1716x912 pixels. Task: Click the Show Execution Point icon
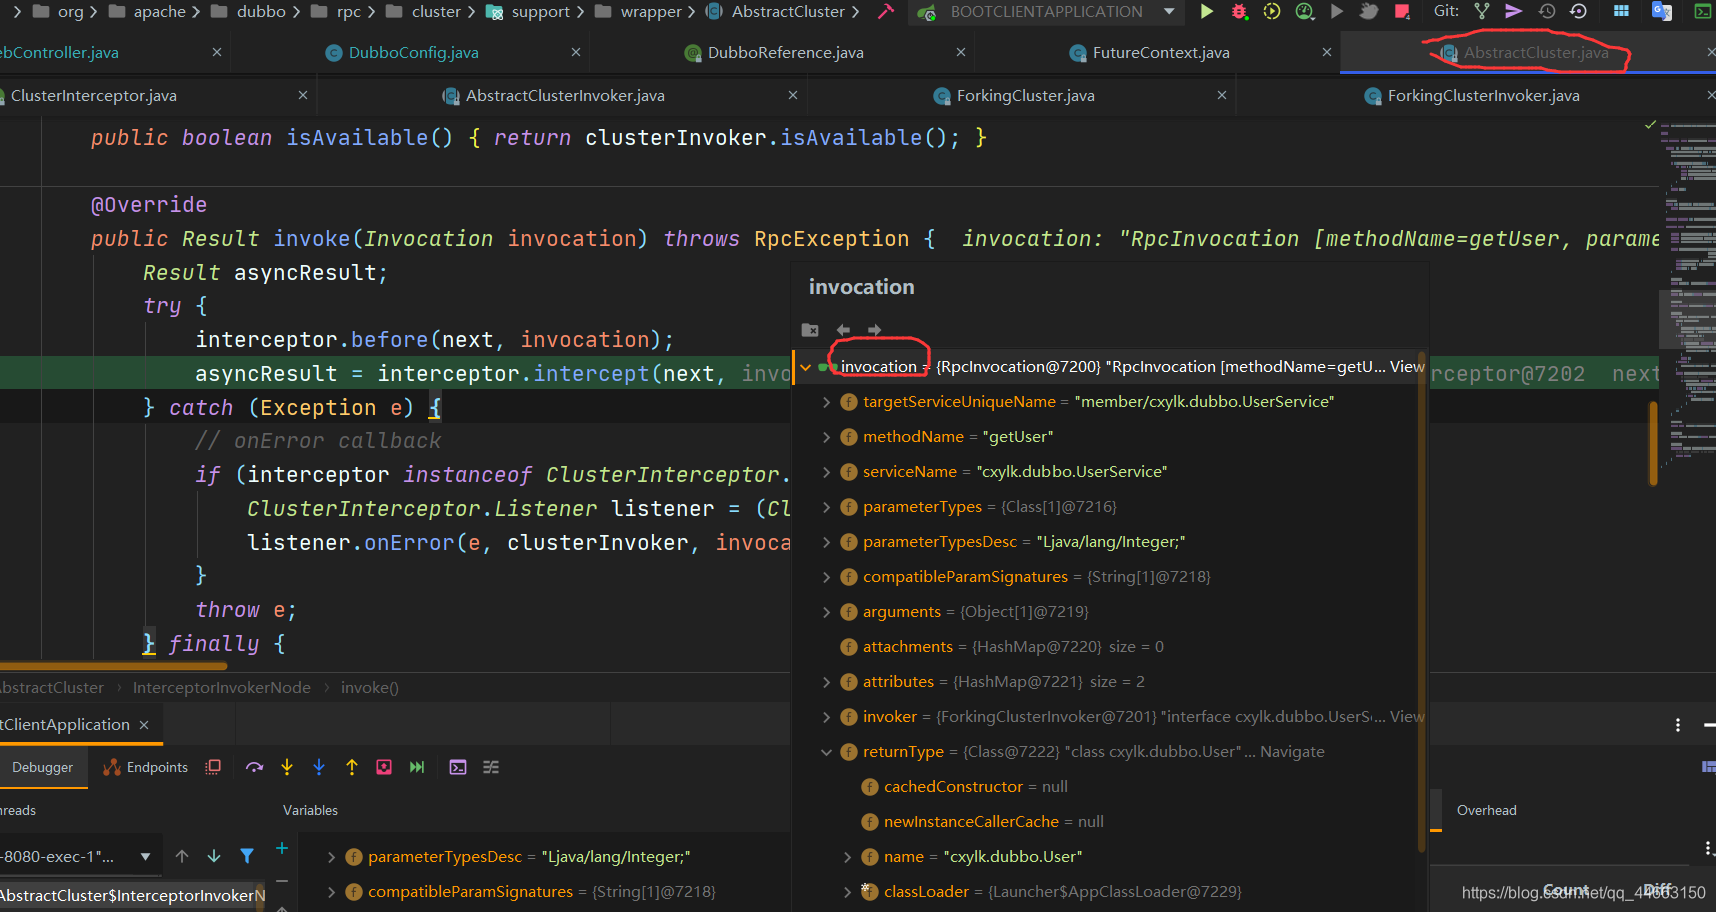(213, 767)
